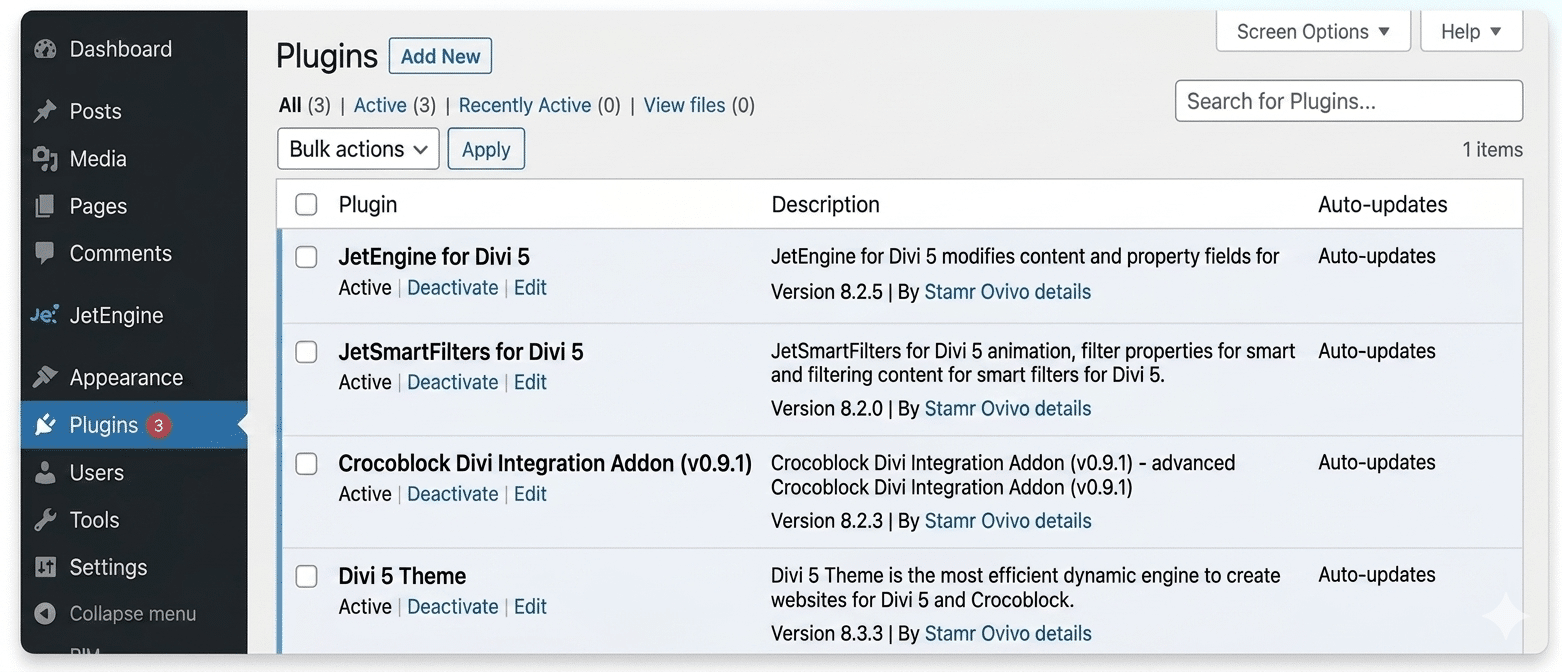Click the Comments bubble icon

point(45,253)
